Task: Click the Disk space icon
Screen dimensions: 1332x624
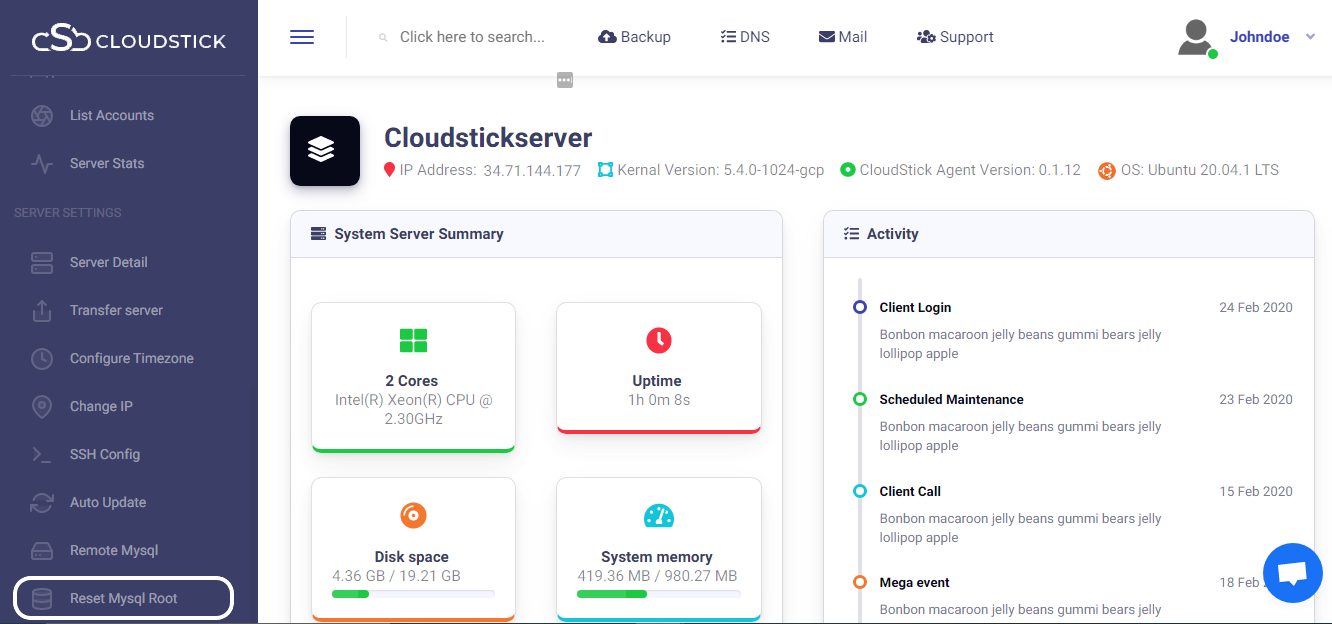Action: pos(413,516)
